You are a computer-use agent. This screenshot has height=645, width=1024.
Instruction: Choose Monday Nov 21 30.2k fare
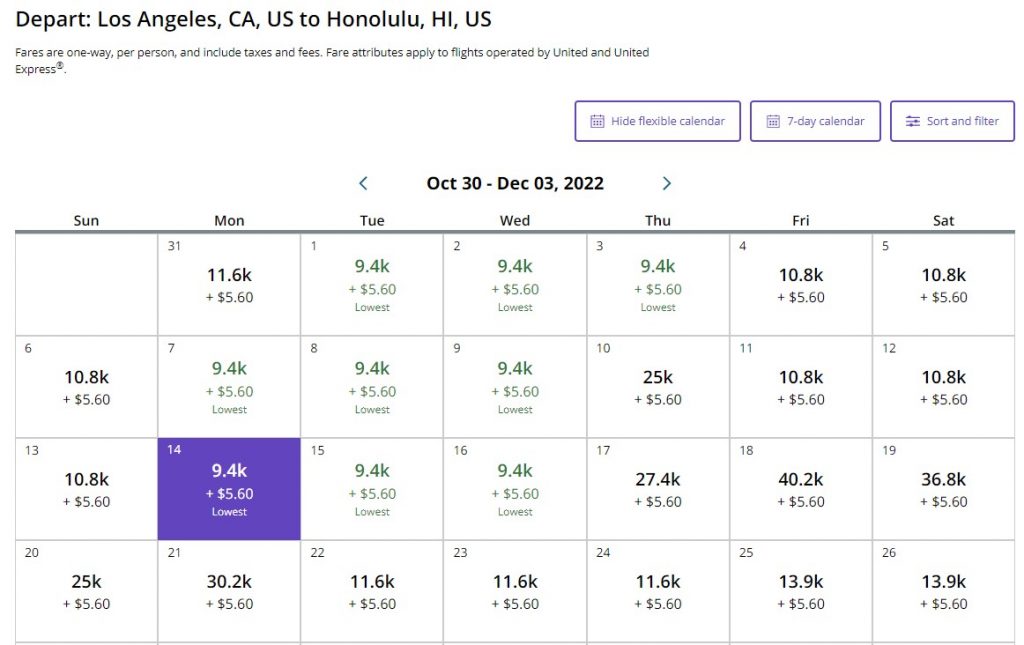229,591
